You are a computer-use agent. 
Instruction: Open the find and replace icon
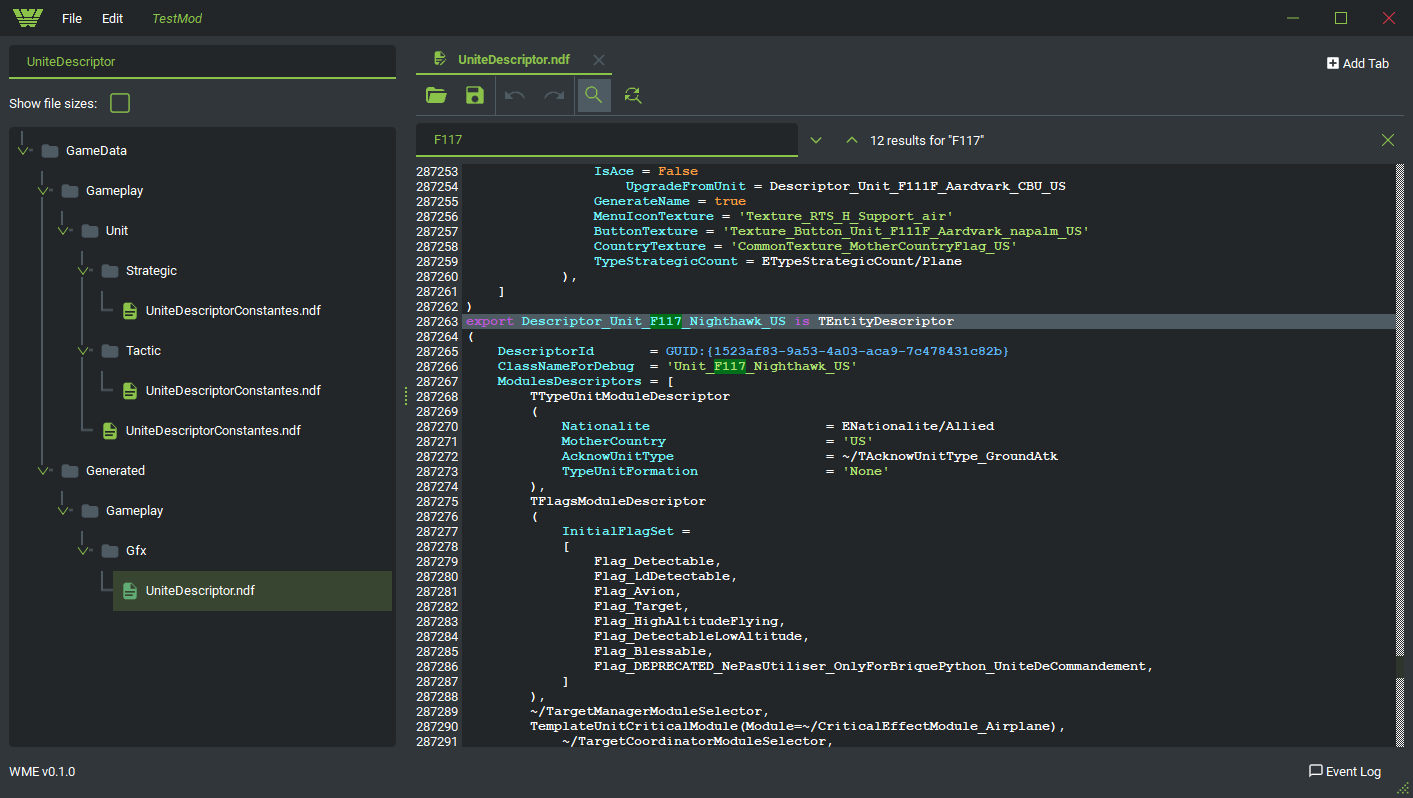coord(632,95)
